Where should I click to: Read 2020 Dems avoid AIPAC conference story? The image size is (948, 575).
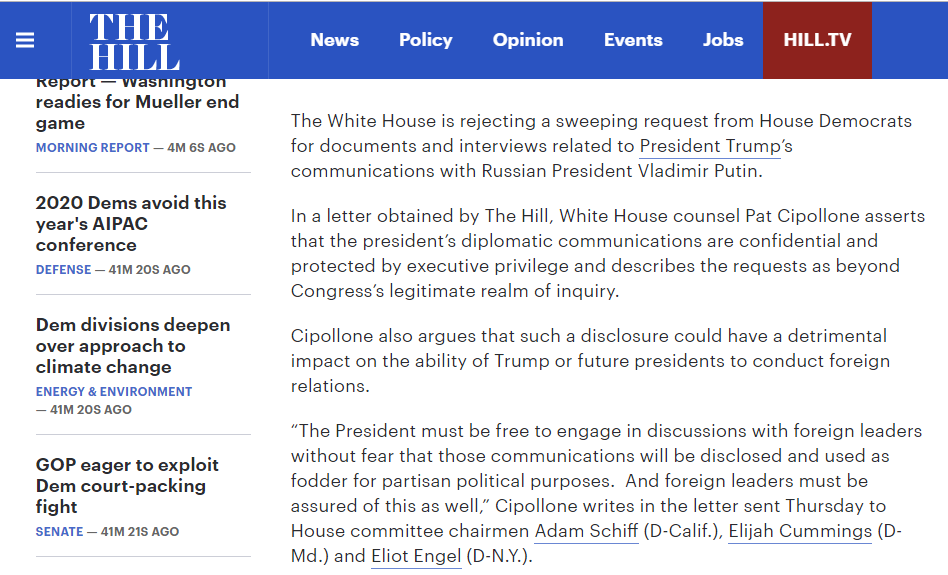pyautogui.click(x=131, y=224)
